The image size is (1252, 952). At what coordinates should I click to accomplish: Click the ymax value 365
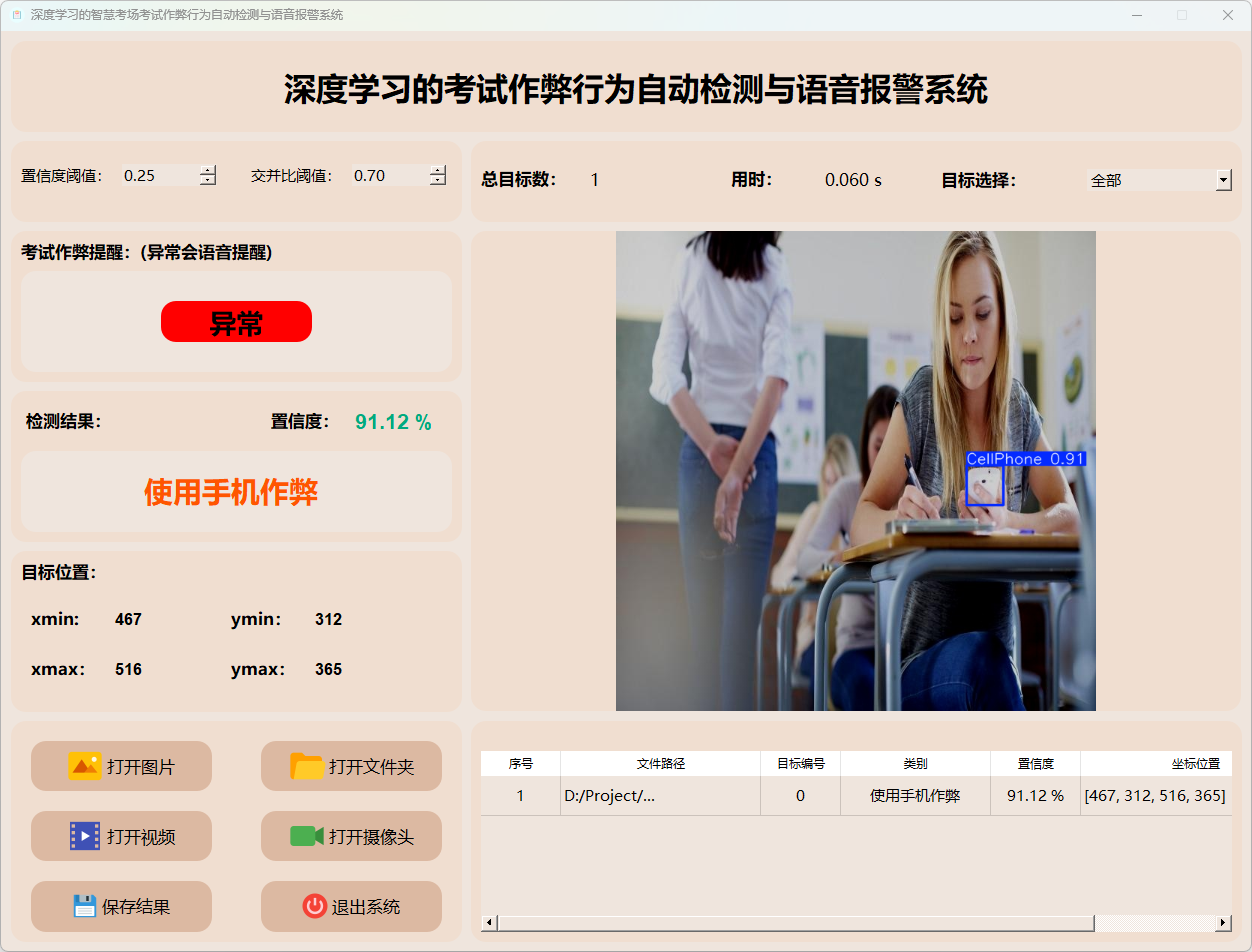pos(328,670)
